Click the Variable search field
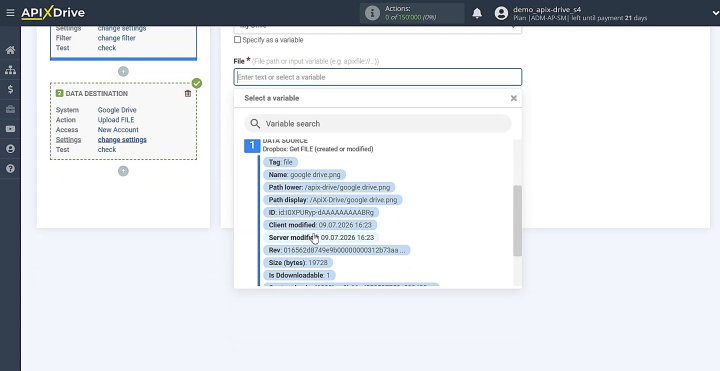The image size is (720, 371). click(377, 124)
